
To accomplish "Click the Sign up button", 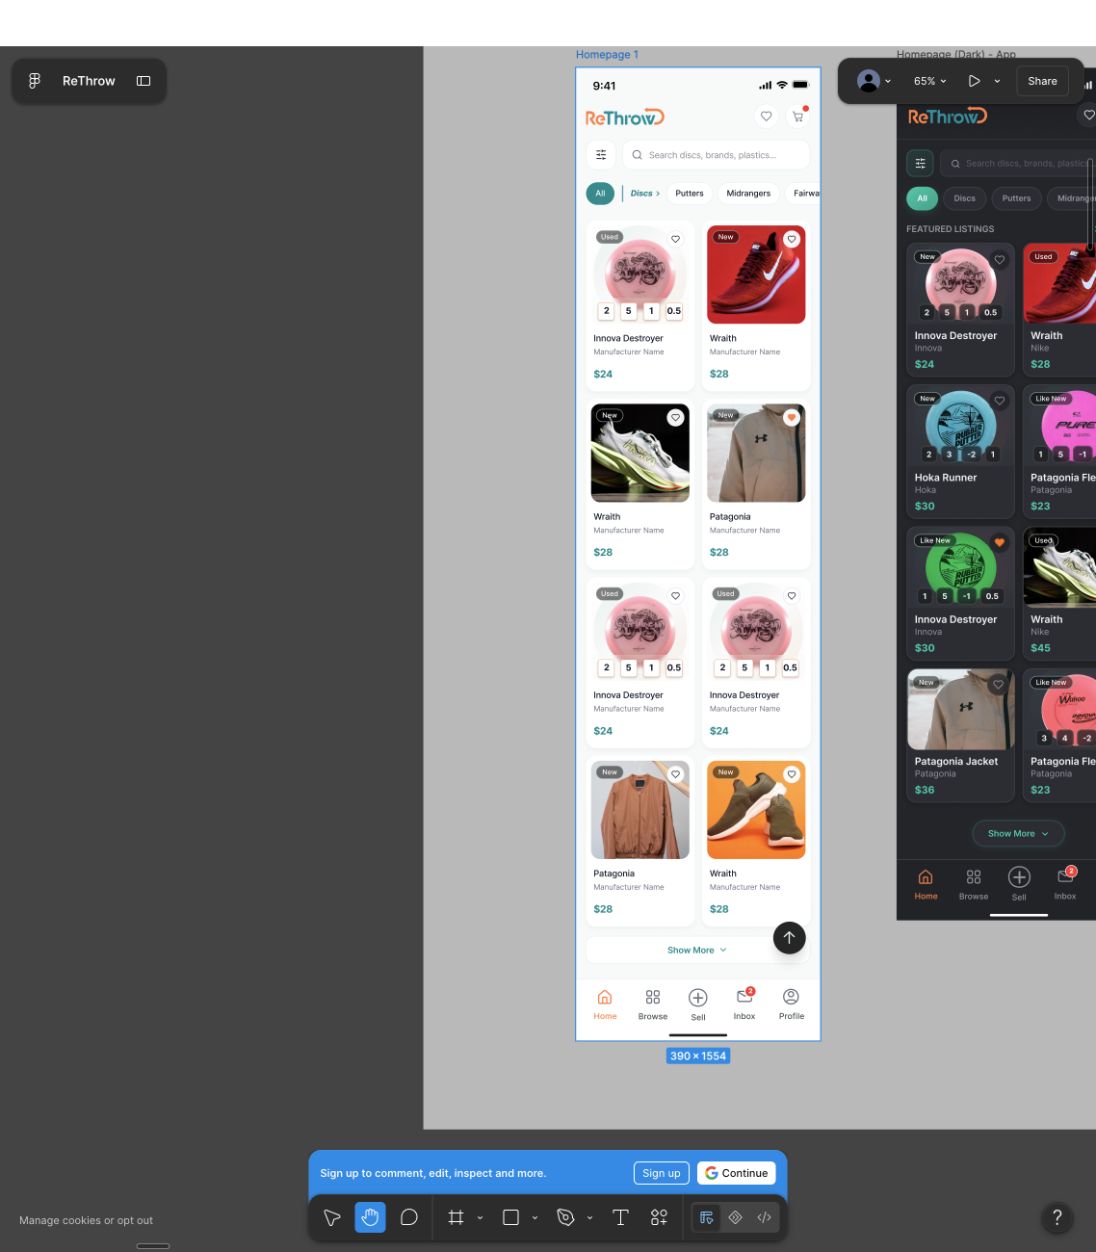I will pos(661,1173).
